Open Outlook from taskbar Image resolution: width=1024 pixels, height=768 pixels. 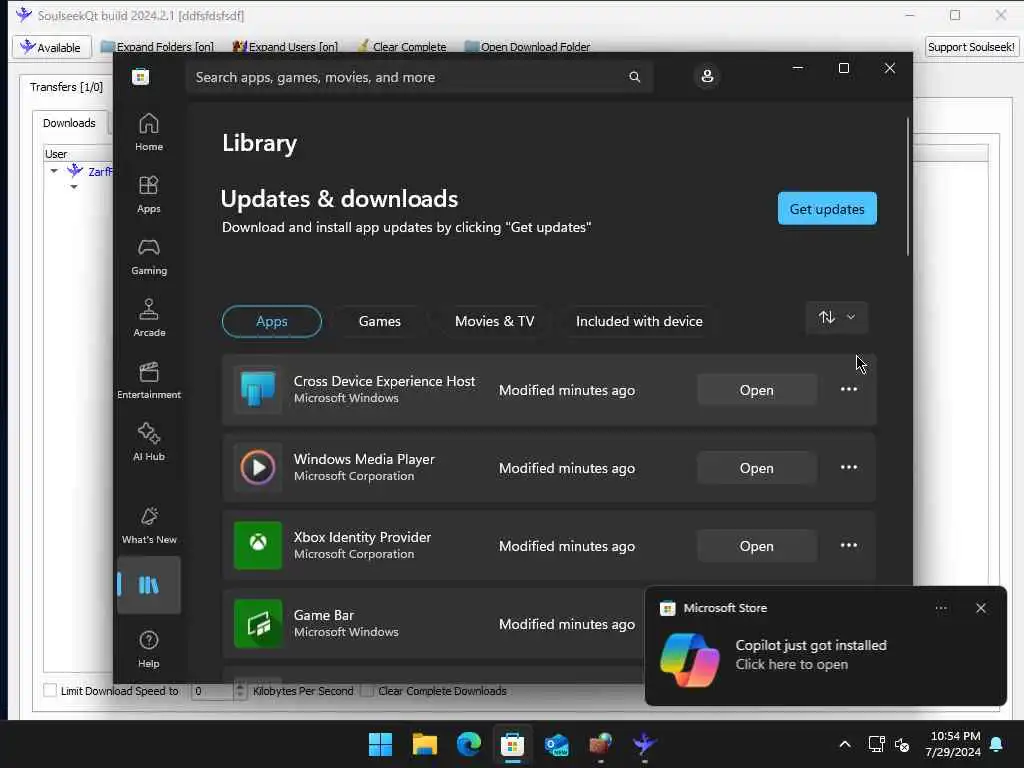coord(557,744)
